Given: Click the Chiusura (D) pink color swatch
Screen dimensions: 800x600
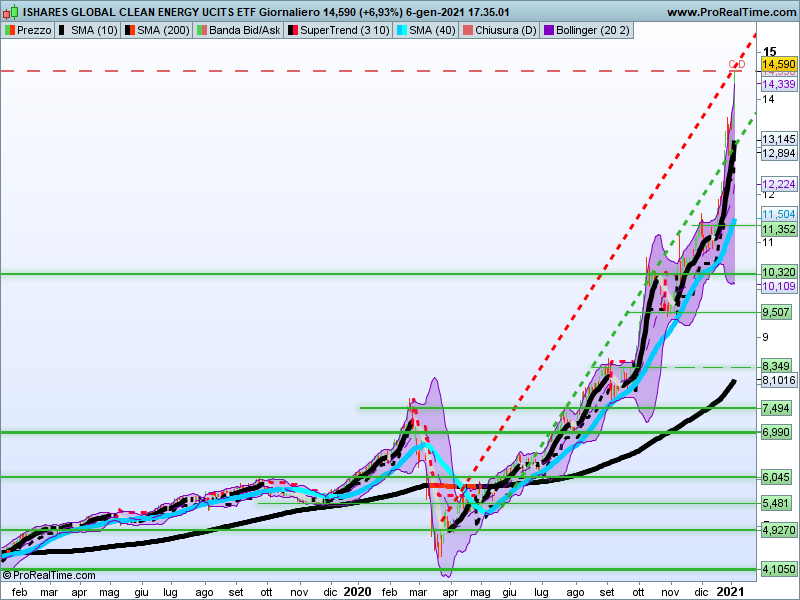Looking at the screenshot, I should (x=468, y=31).
